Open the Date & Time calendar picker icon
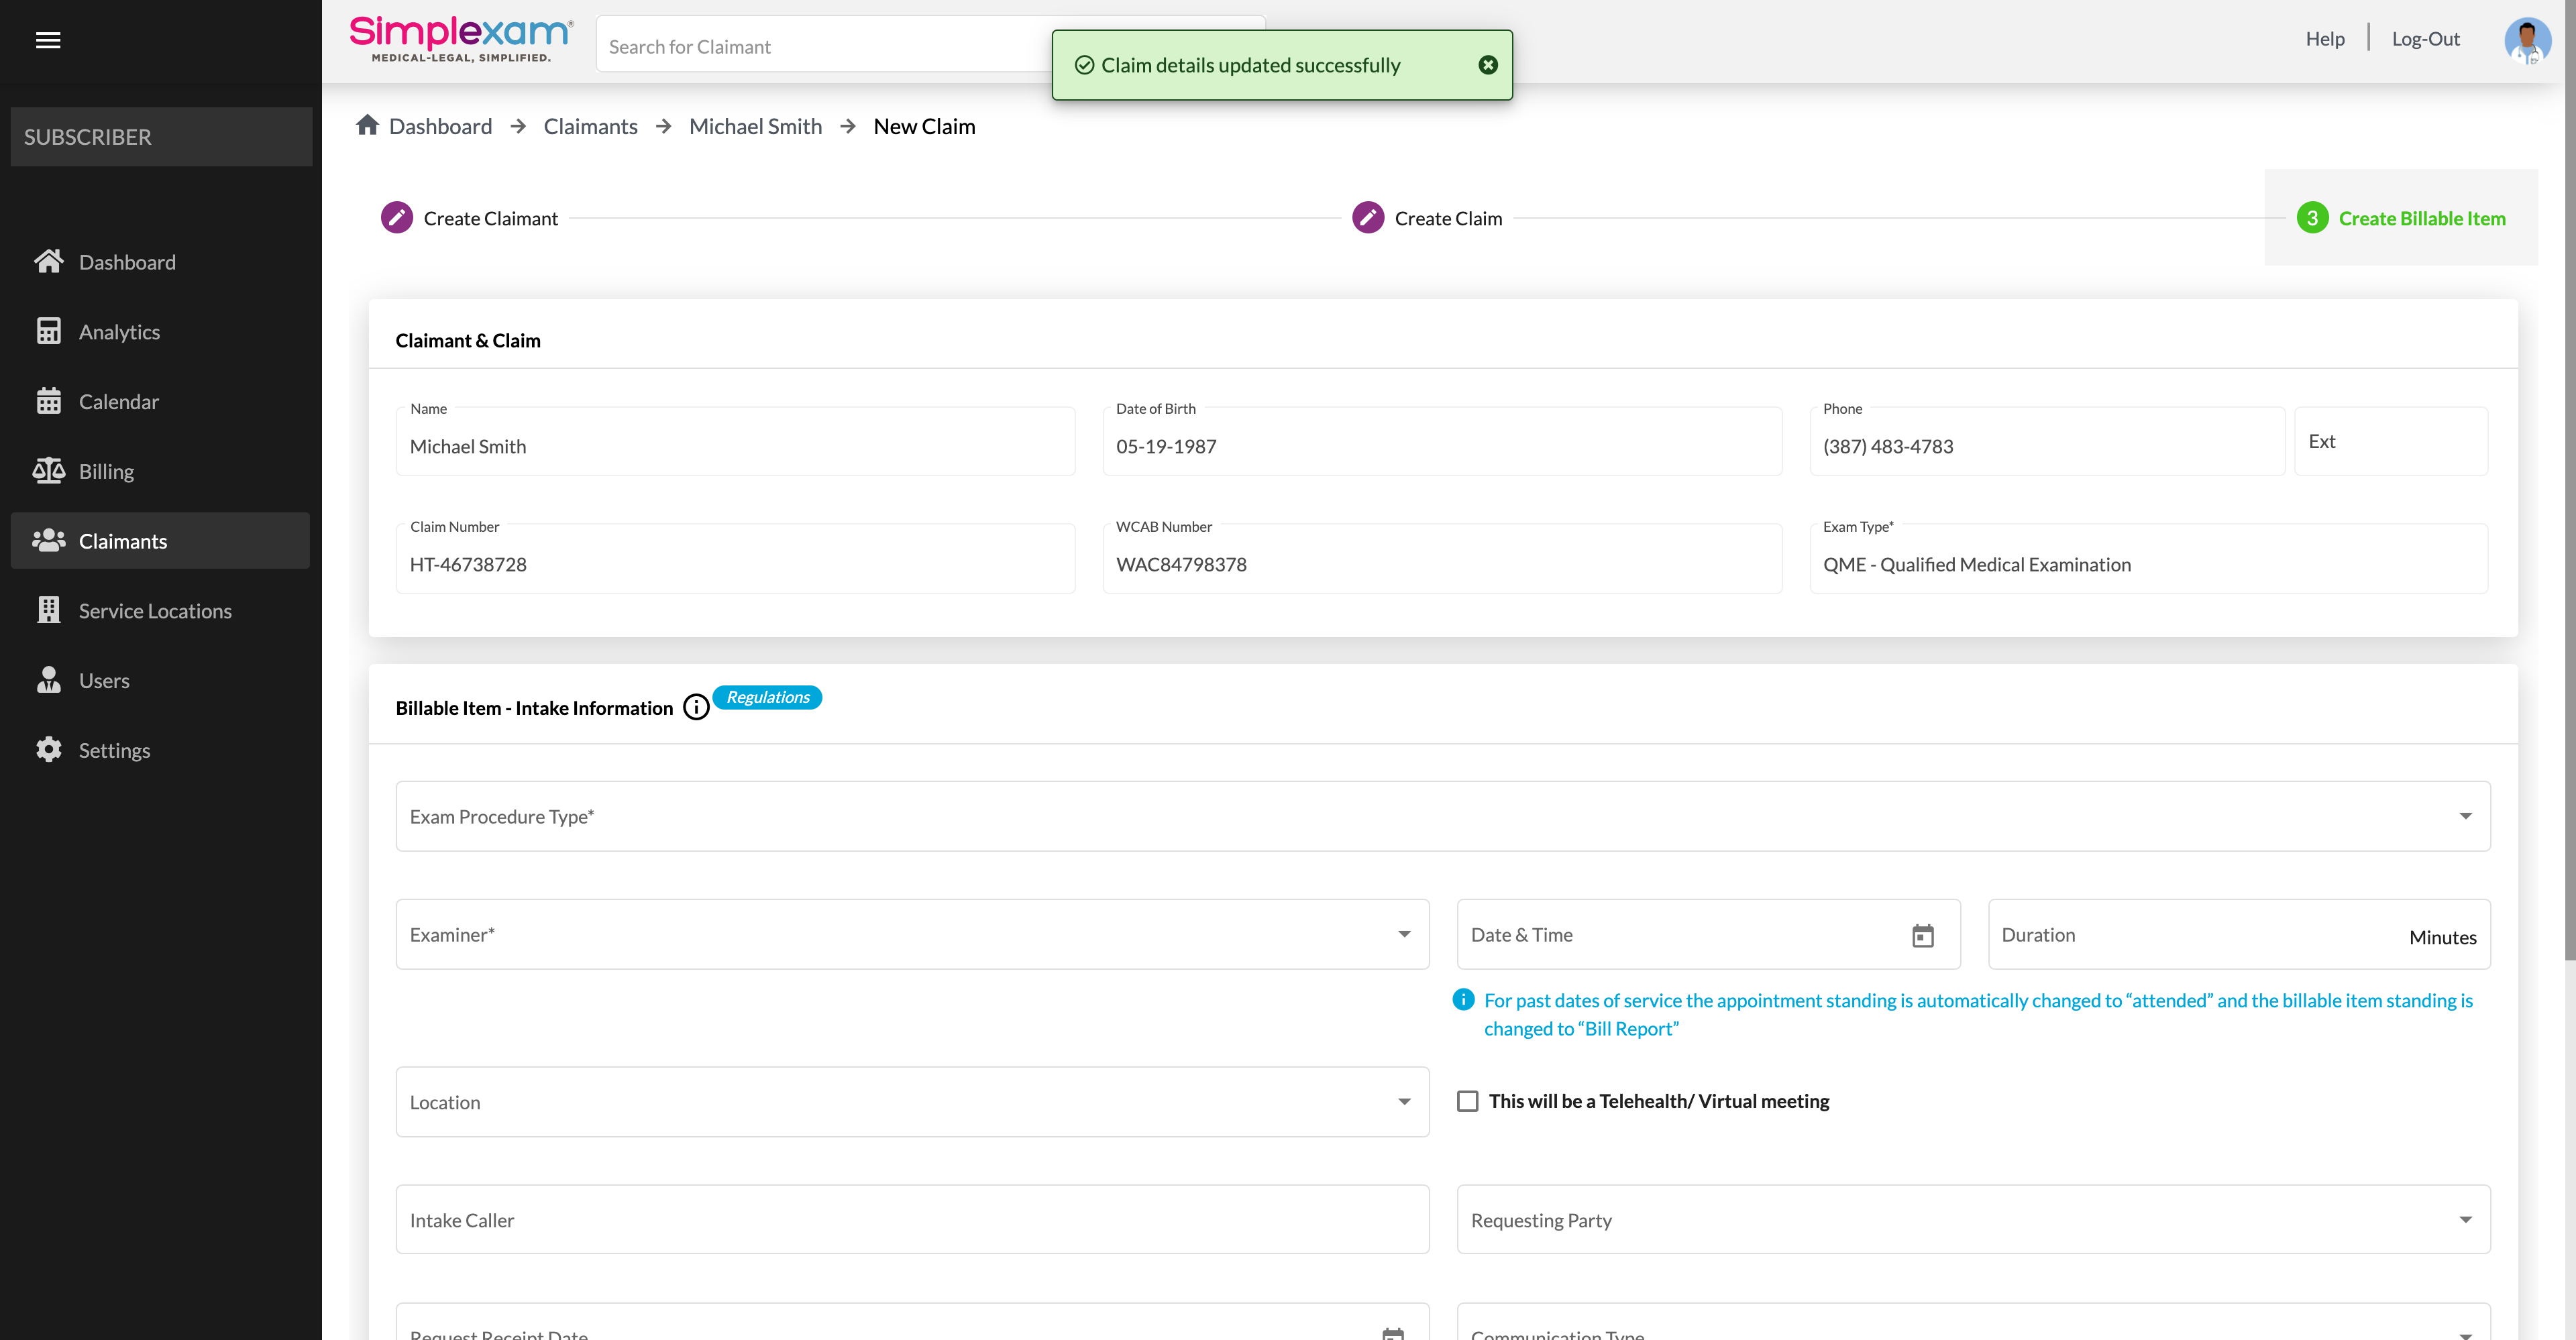This screenshot has height=1340, width=2576. click(1922, 936)
